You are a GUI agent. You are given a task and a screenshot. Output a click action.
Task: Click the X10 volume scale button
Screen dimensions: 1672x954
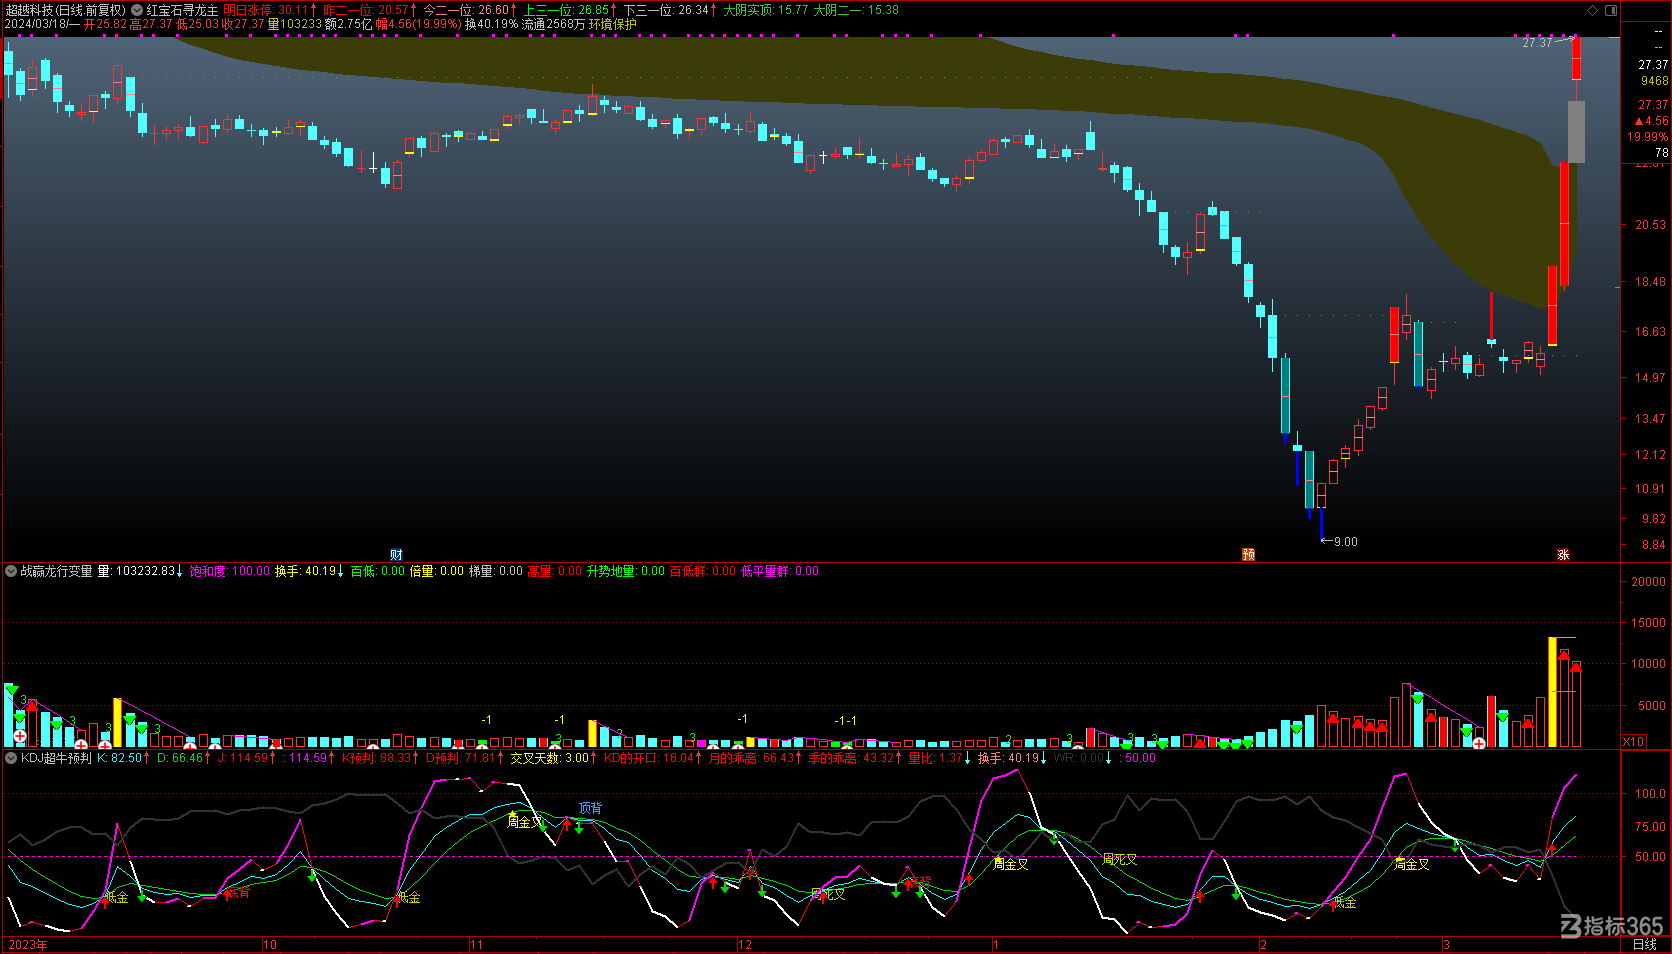1634,741
